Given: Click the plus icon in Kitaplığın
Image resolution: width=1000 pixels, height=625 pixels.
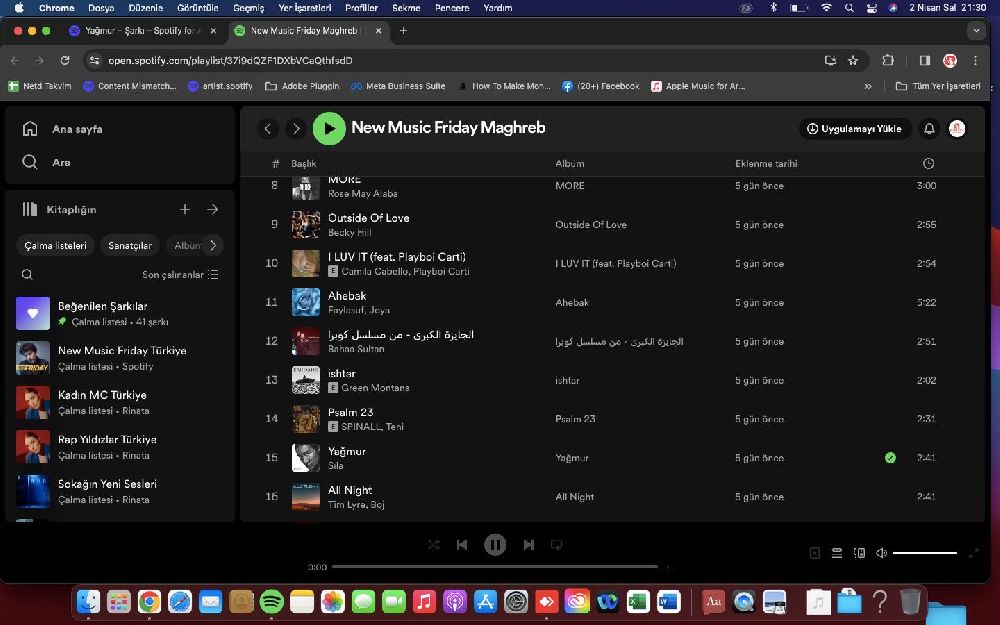Looking at the screenshot, I should tap(185, 209).
